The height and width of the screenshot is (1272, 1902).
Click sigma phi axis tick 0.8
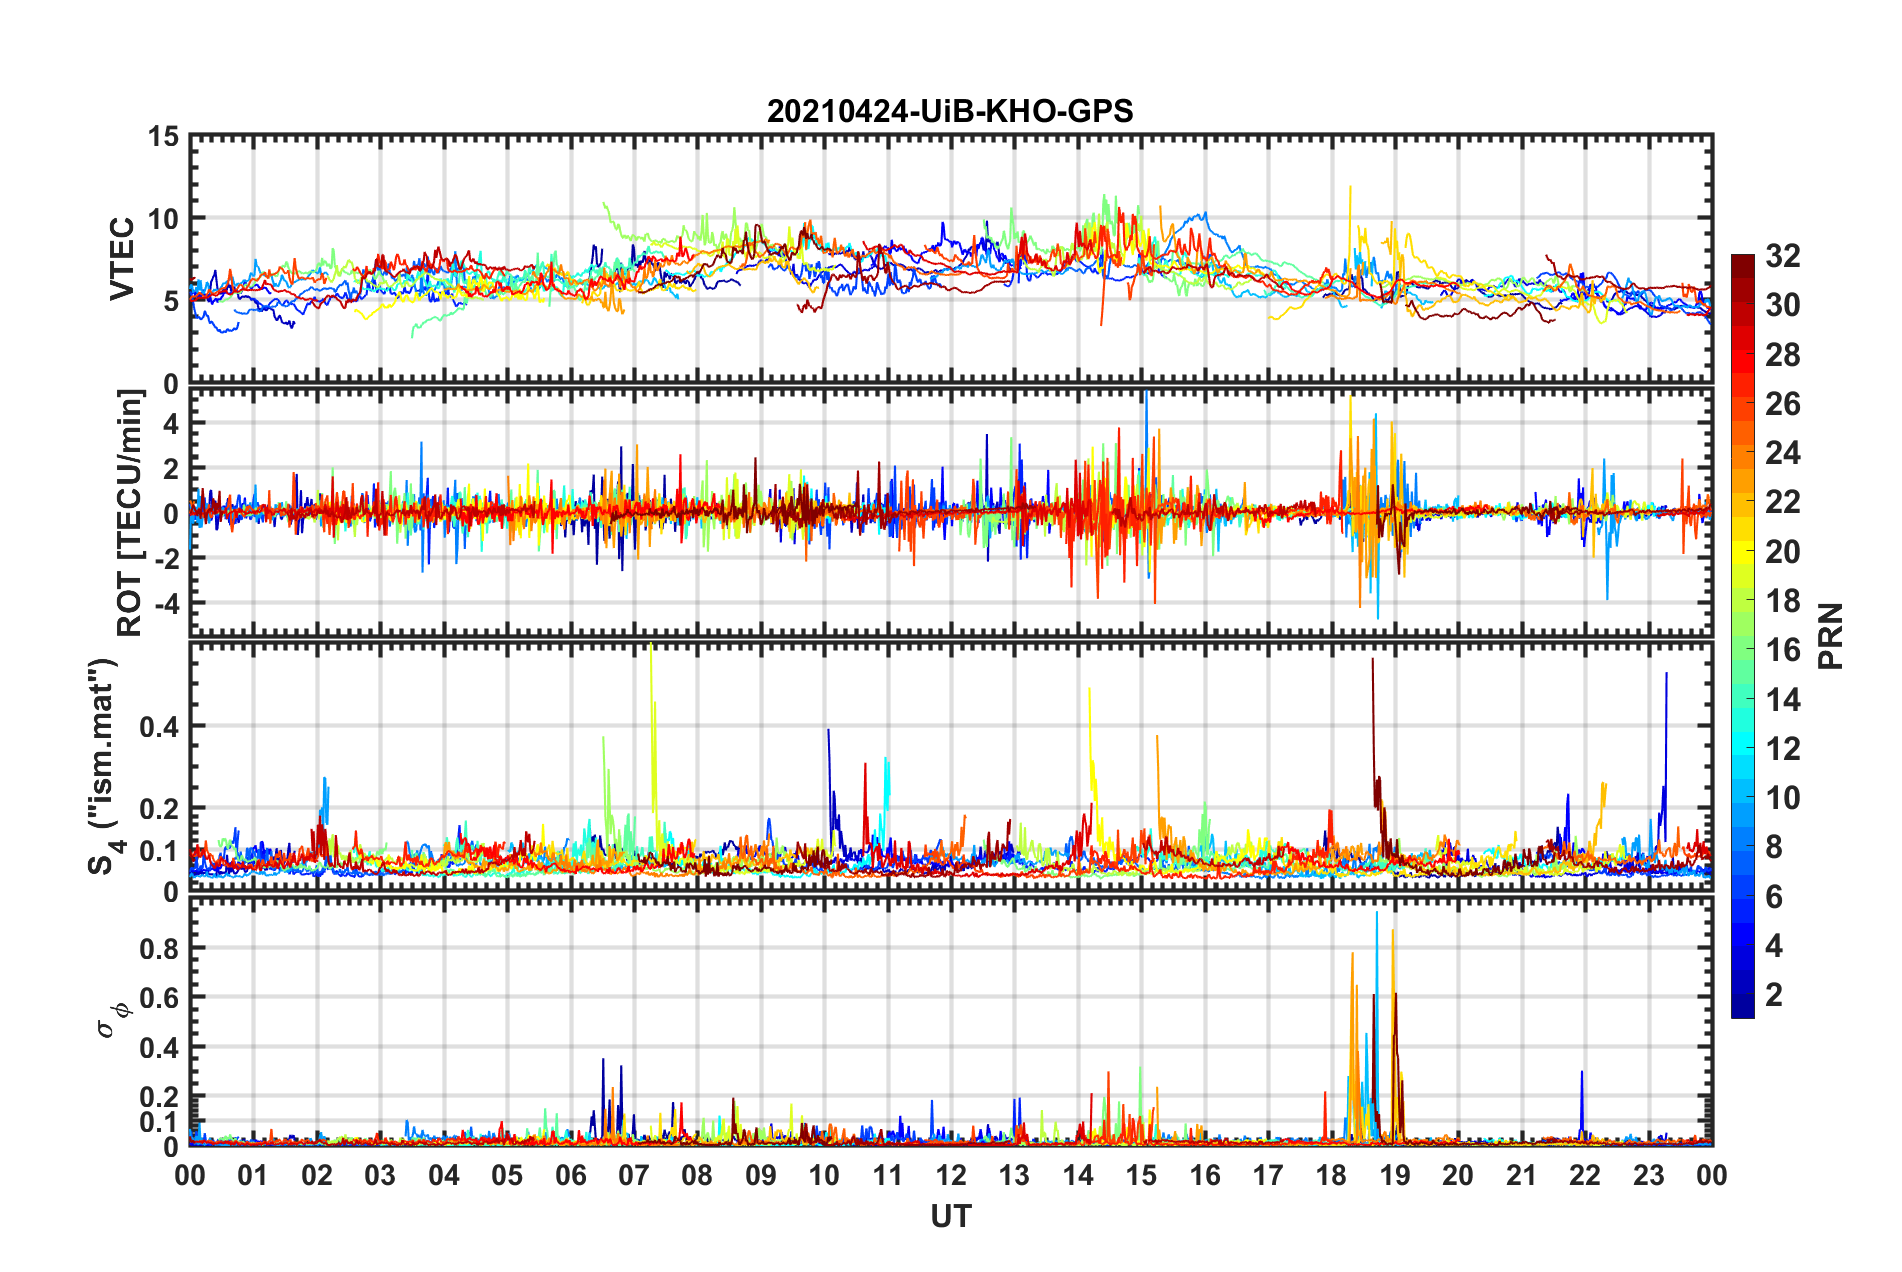pyautogui.click(x=158, y=948)
